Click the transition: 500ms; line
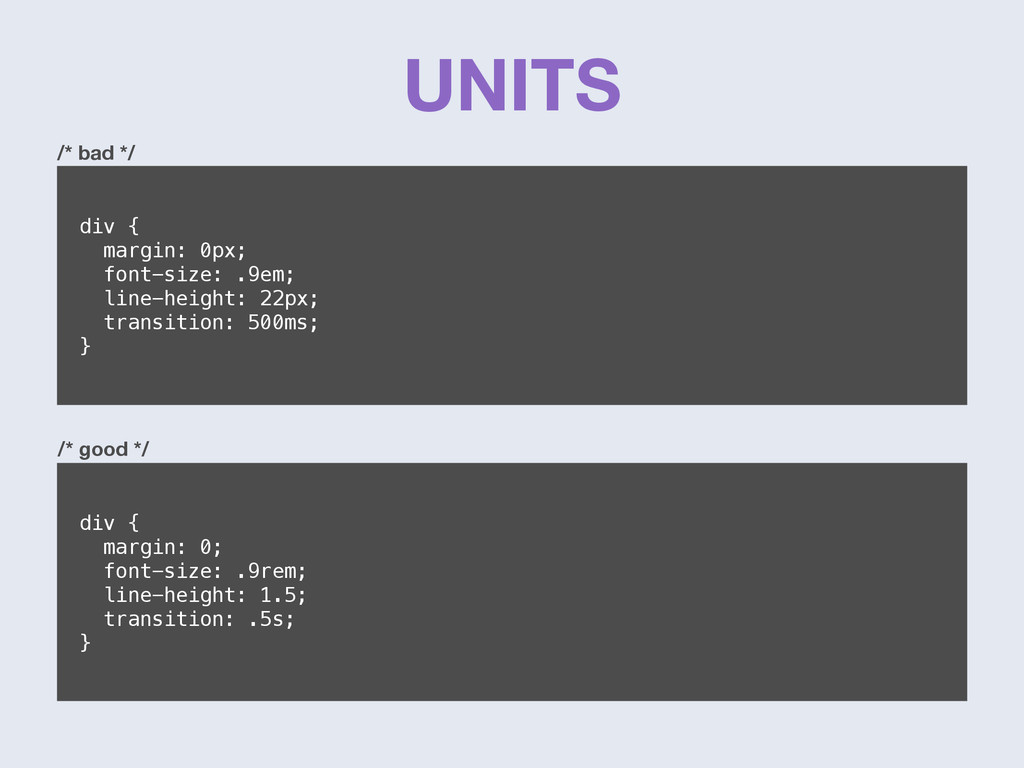The width and height of the screenshot is (1024, 768). tap(211, 322)
